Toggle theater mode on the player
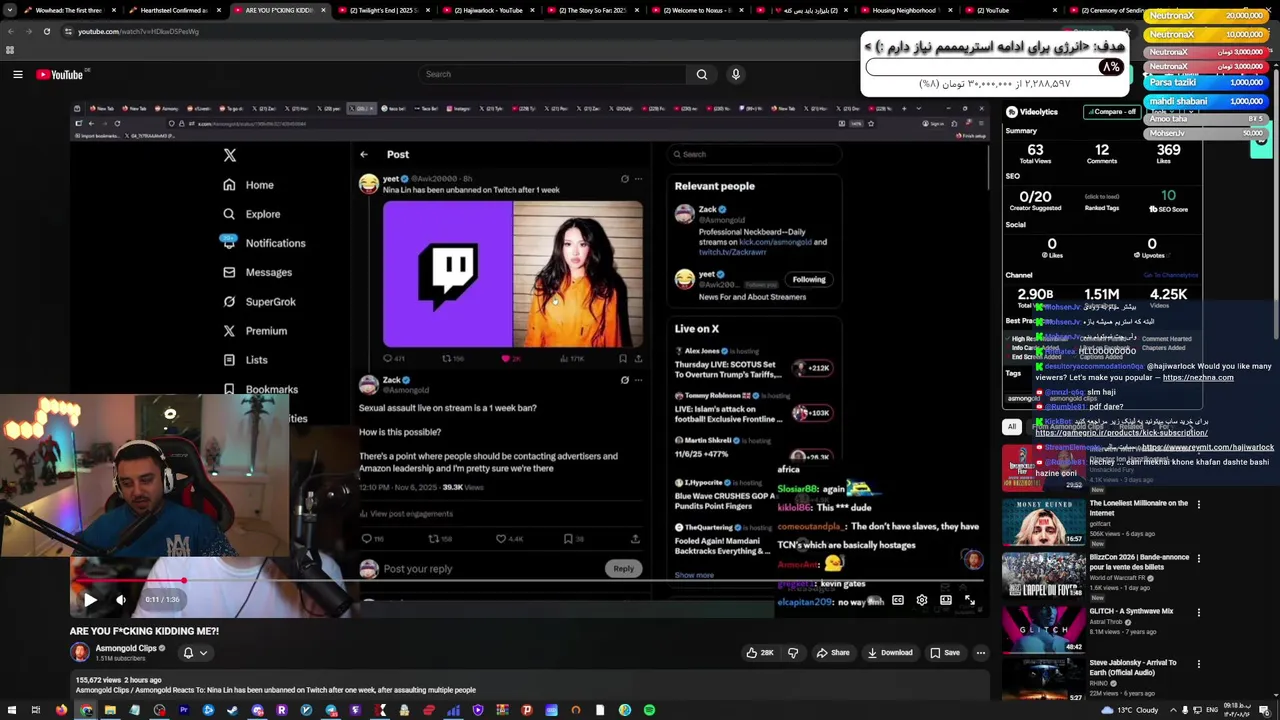 click(x=946, y=600)
